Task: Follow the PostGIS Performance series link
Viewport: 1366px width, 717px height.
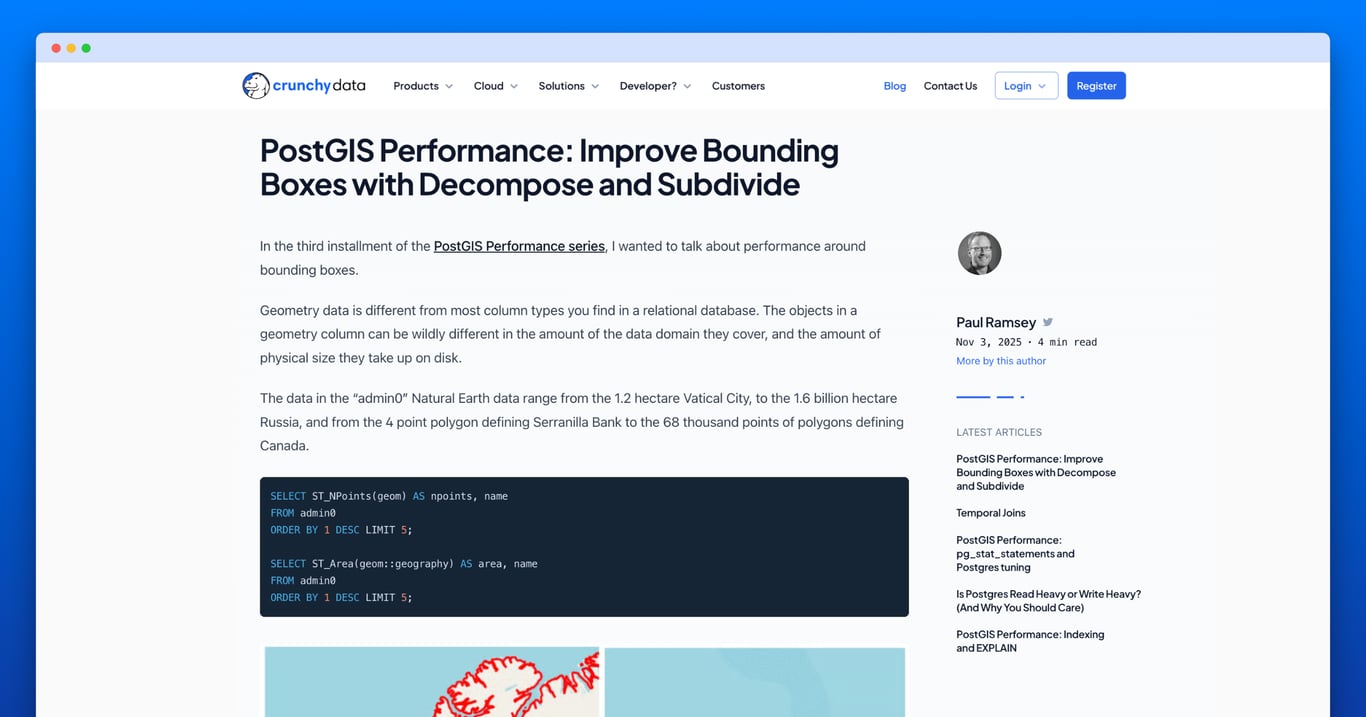Action: [x=519, y=246]
